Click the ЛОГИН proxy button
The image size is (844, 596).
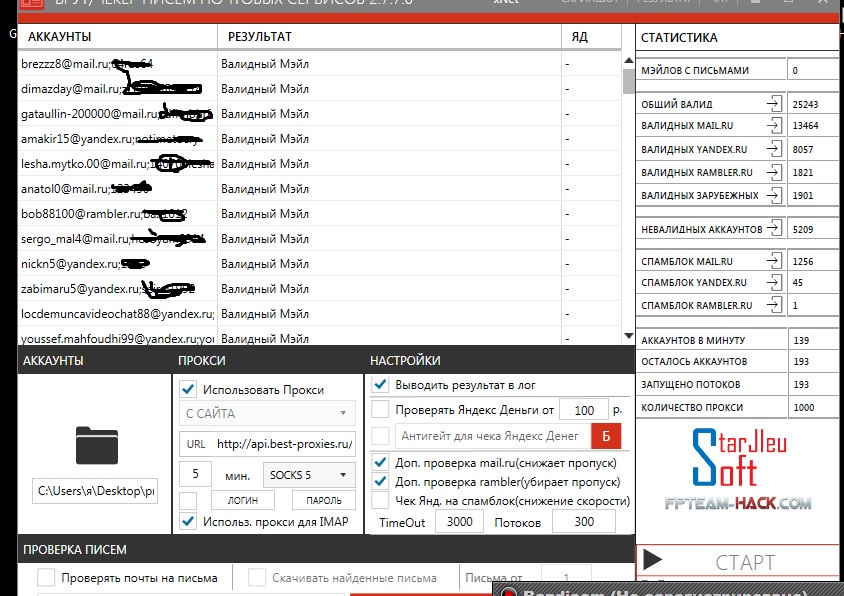pyautogui.click(x=243, y=500)
